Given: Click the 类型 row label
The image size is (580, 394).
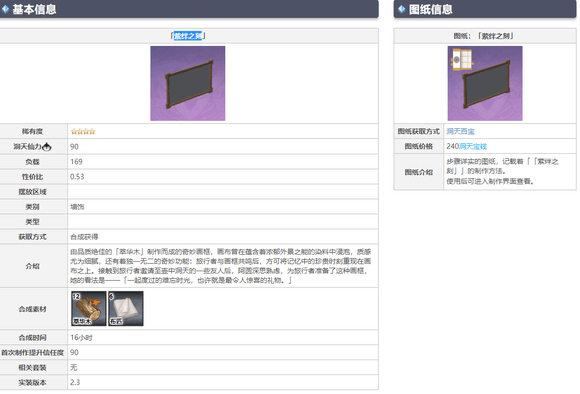Looking at the screenshot, I should 33,222.
